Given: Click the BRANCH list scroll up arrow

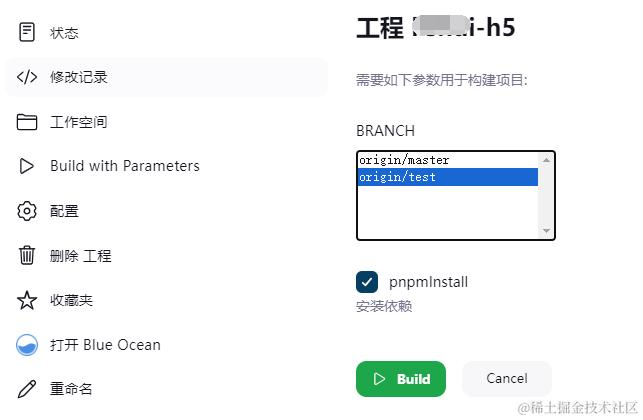Looking at the screenshot, I should (546, 160).
